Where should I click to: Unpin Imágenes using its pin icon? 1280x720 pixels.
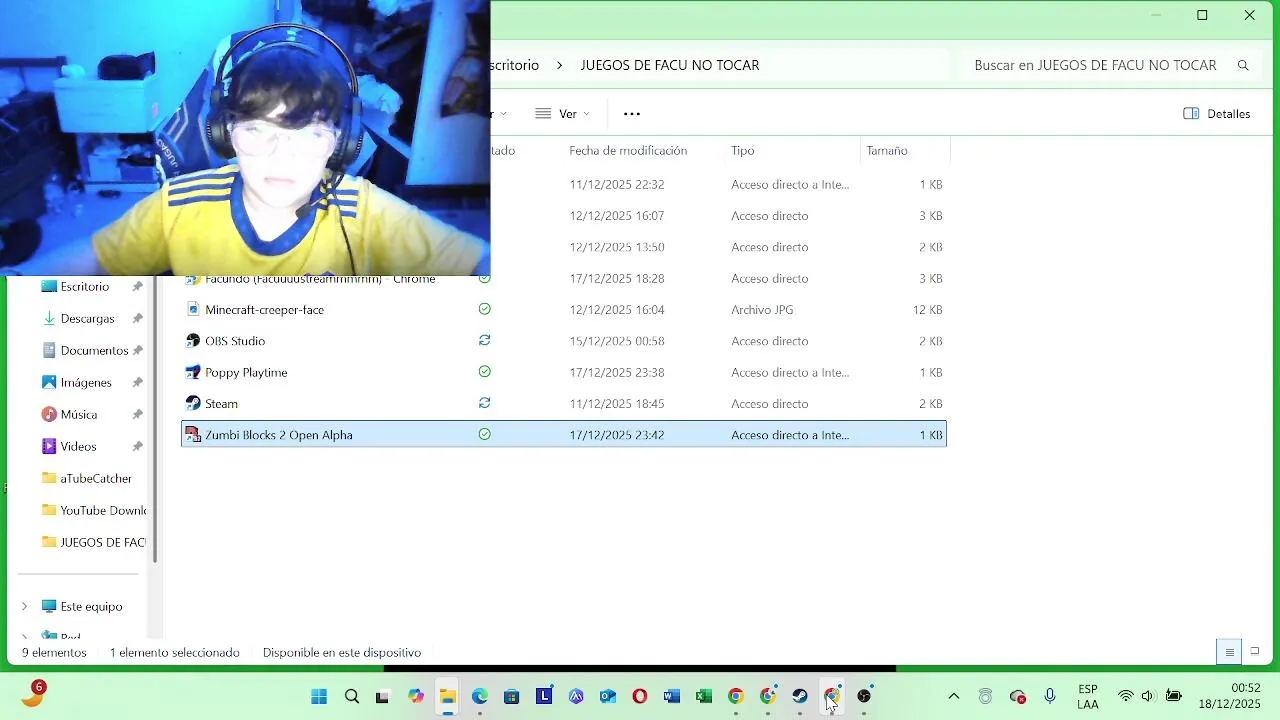(138, 383)
